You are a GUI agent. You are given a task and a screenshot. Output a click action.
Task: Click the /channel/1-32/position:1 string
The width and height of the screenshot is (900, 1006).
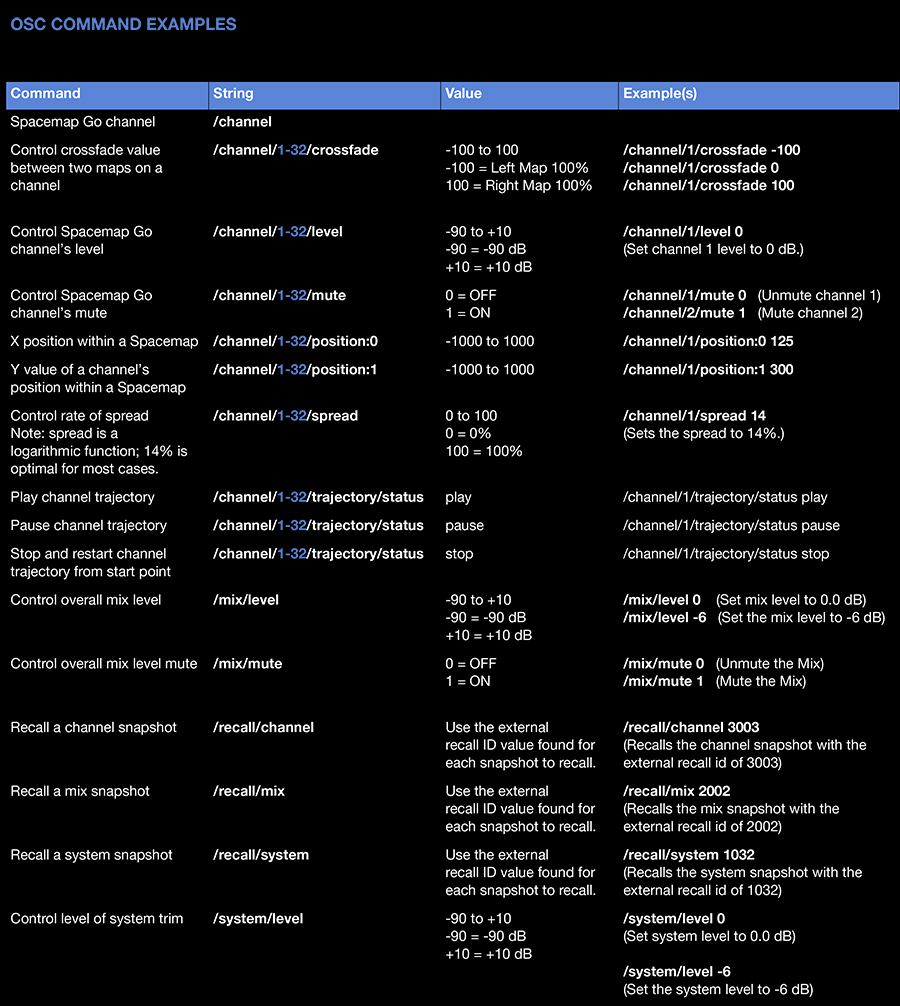(x=295, y=370)
